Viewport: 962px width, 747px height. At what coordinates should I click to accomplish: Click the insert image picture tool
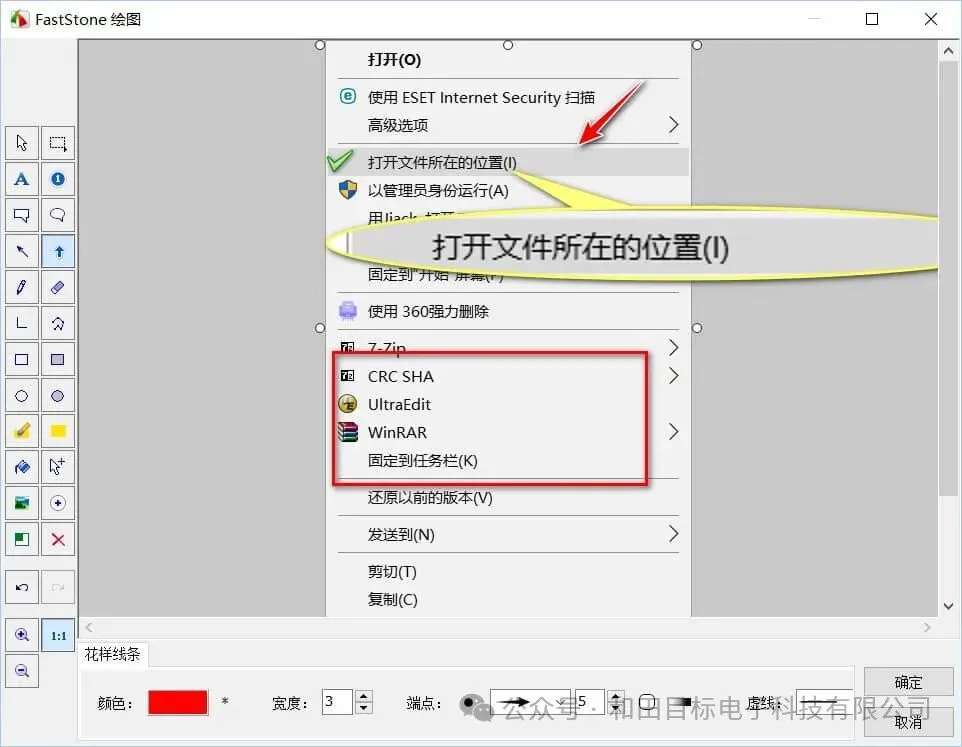pos(22,504)
